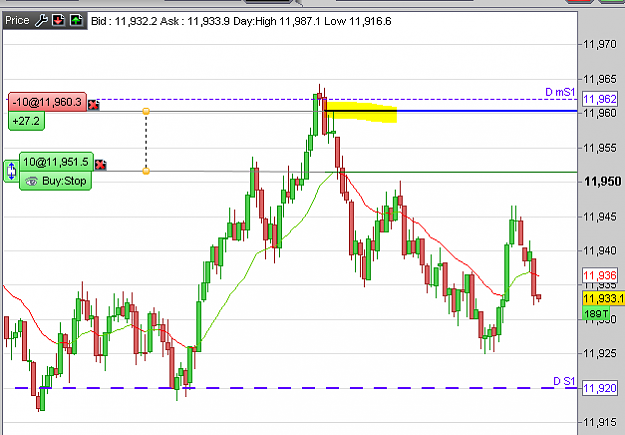Image resolution: width=625 pixels, height=435 pixels.
Task: Select the orange handle on the position line
Action: pos(146,111)
